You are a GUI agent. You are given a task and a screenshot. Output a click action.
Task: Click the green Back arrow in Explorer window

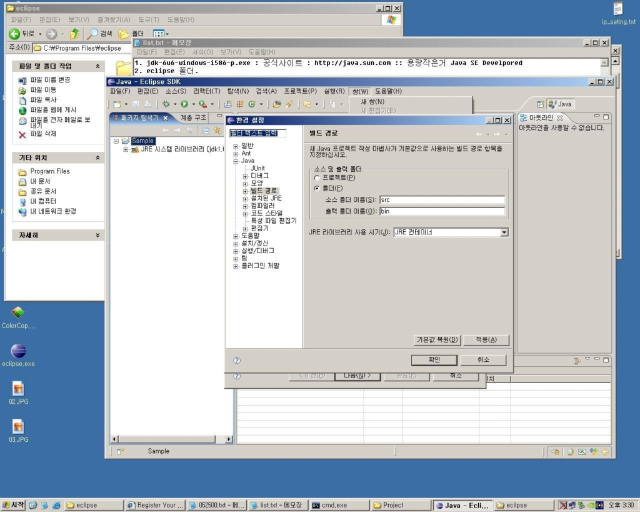pos(14,34)
